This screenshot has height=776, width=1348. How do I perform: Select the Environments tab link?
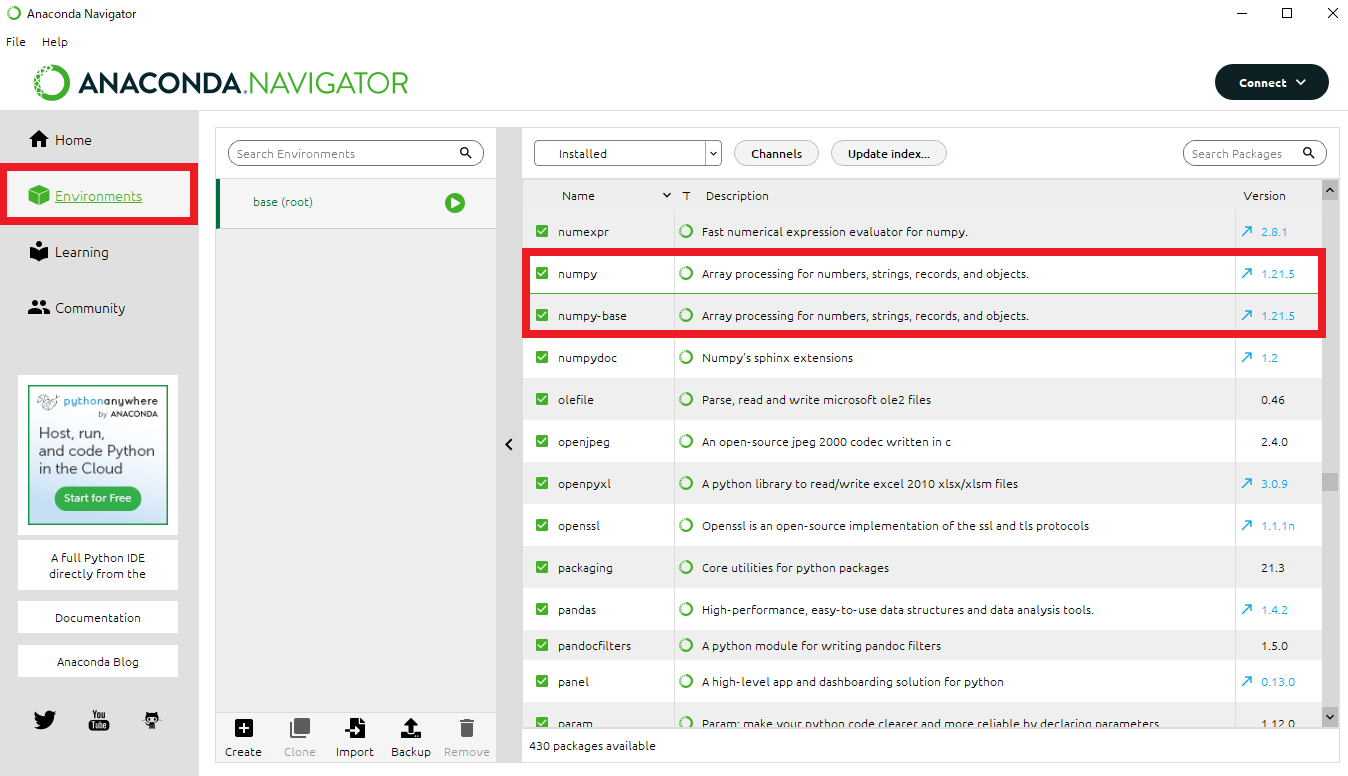98,196
